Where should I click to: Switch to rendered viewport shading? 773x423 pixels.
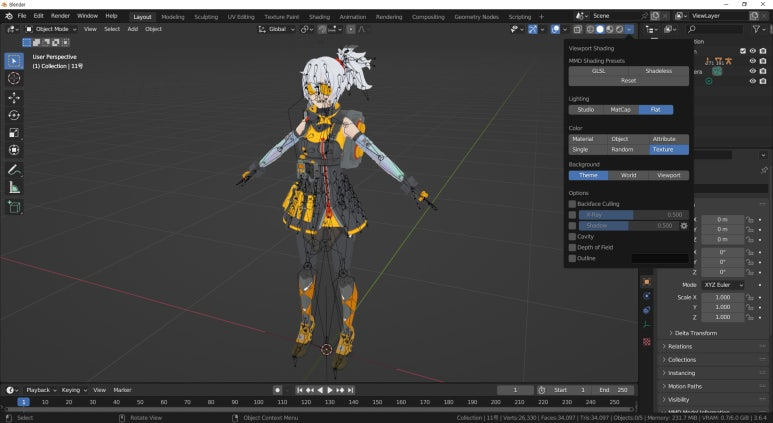pyautogui.click(x=619, y=29)
